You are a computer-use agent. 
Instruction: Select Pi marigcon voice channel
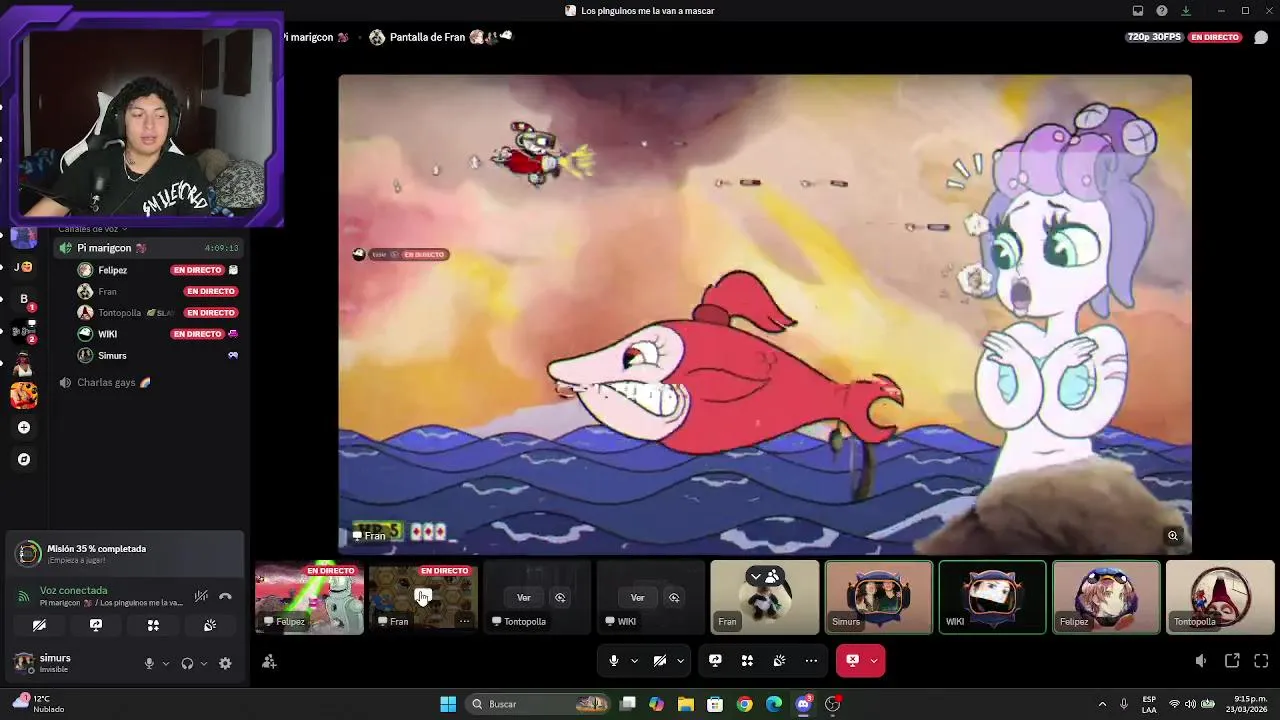tap(148, 248)
